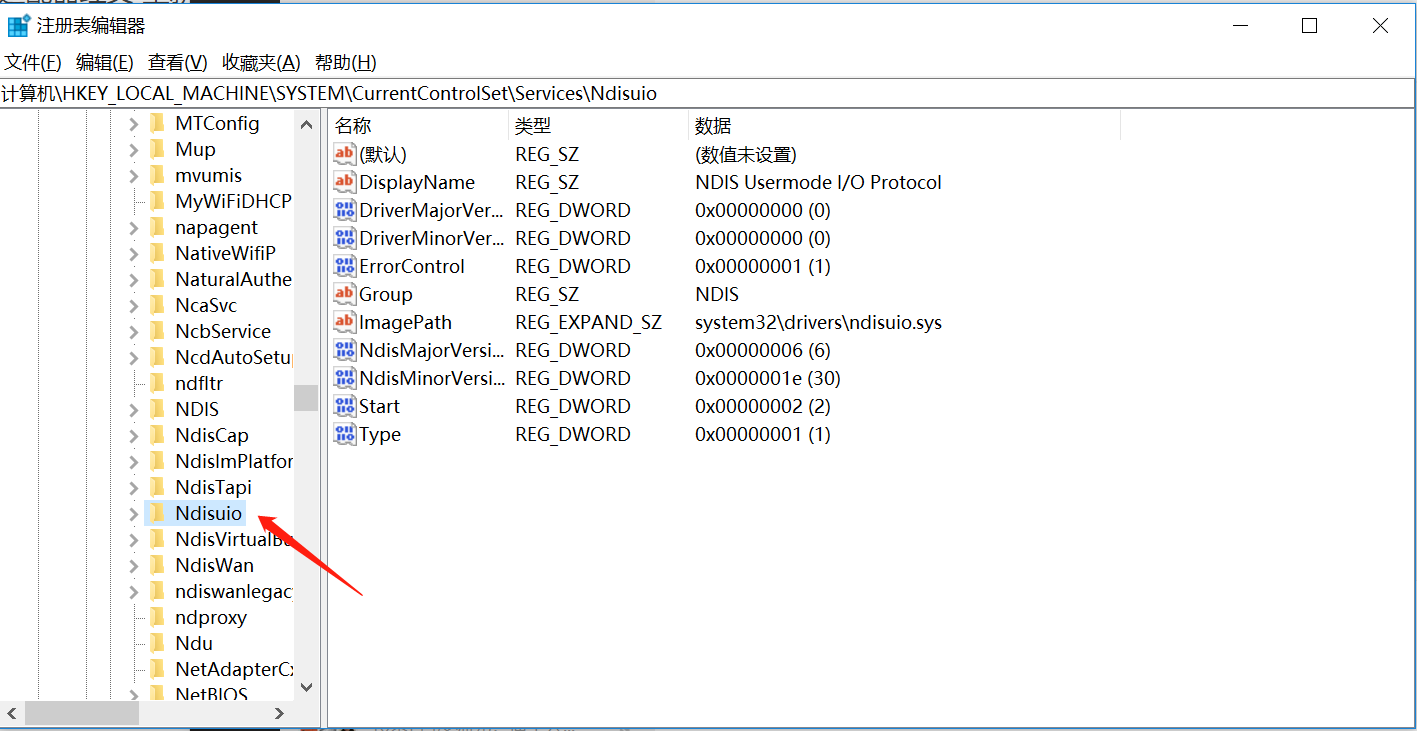Click the data 'NDIS Usermode I/O Protocol'
1417x731 pixels.
click(x=818, y=182)
